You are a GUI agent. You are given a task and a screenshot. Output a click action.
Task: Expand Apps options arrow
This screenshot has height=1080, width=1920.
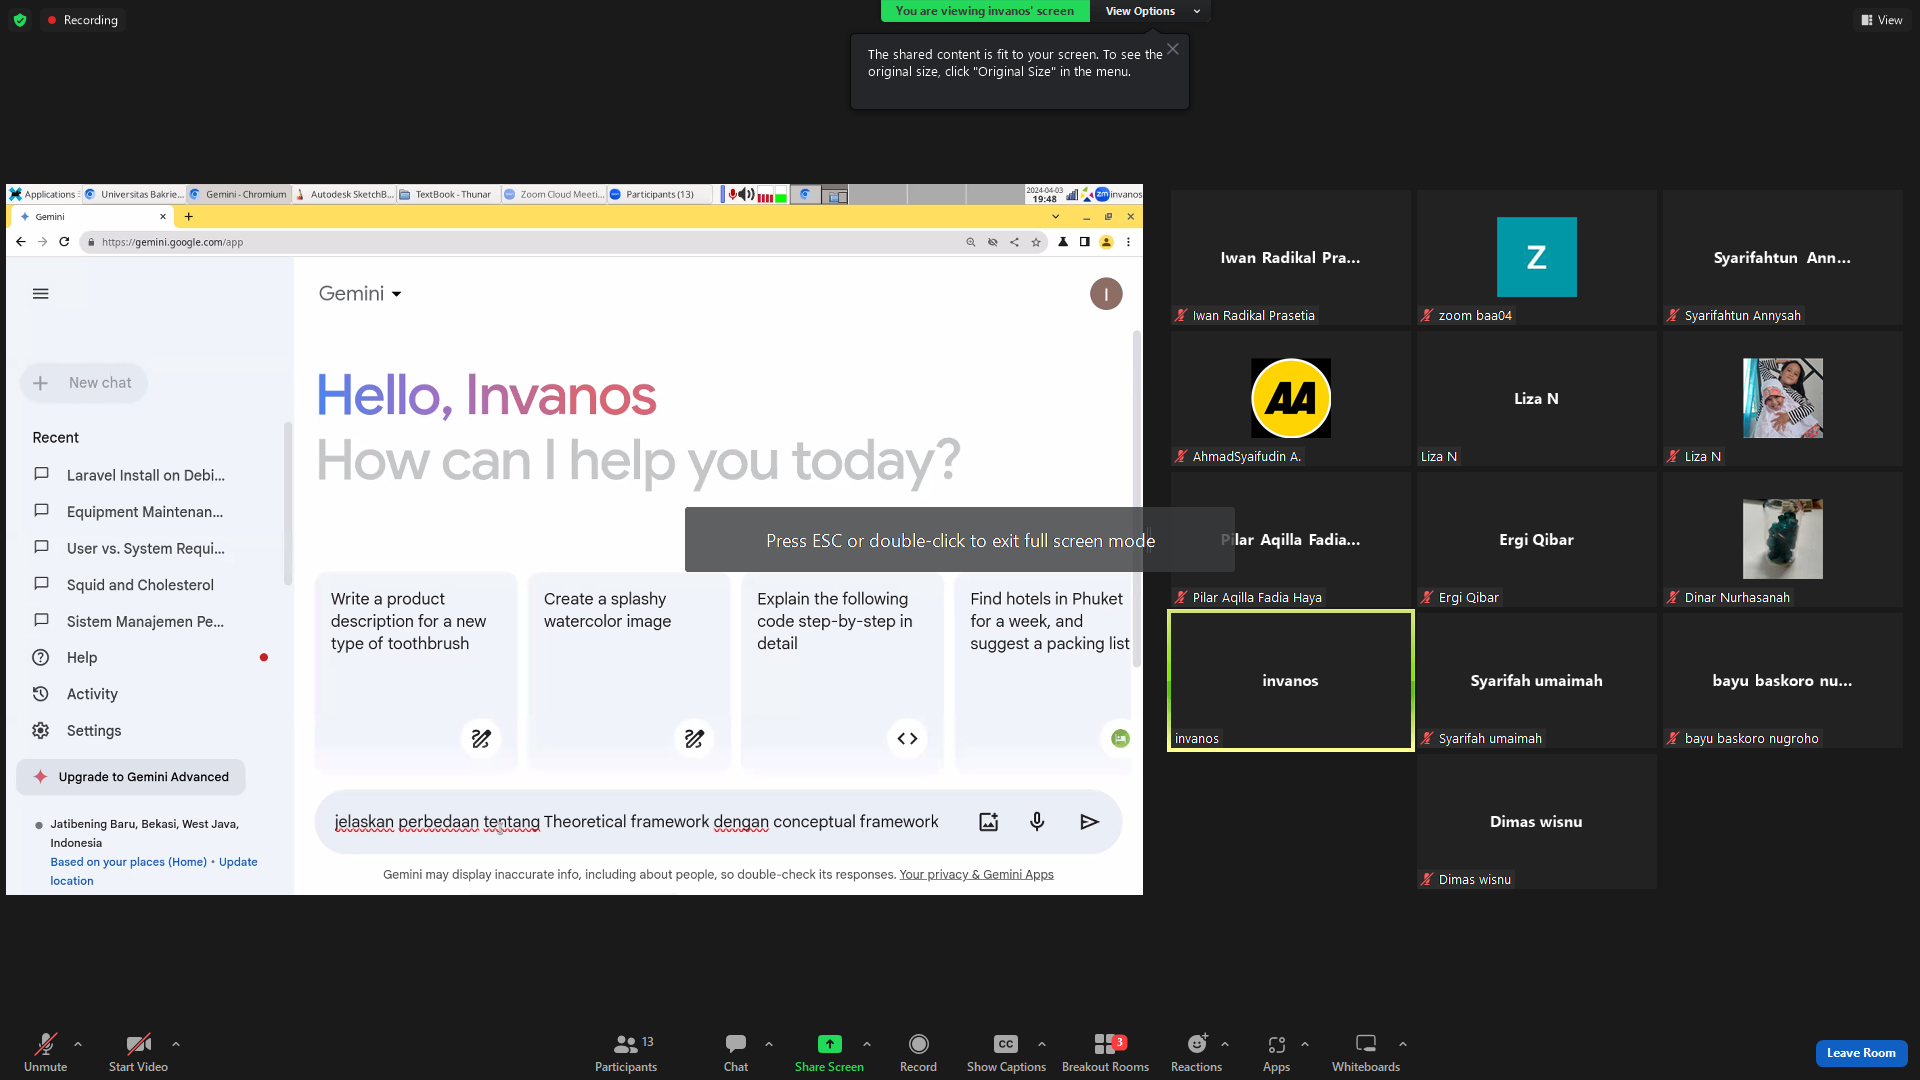[1305, 1044]
